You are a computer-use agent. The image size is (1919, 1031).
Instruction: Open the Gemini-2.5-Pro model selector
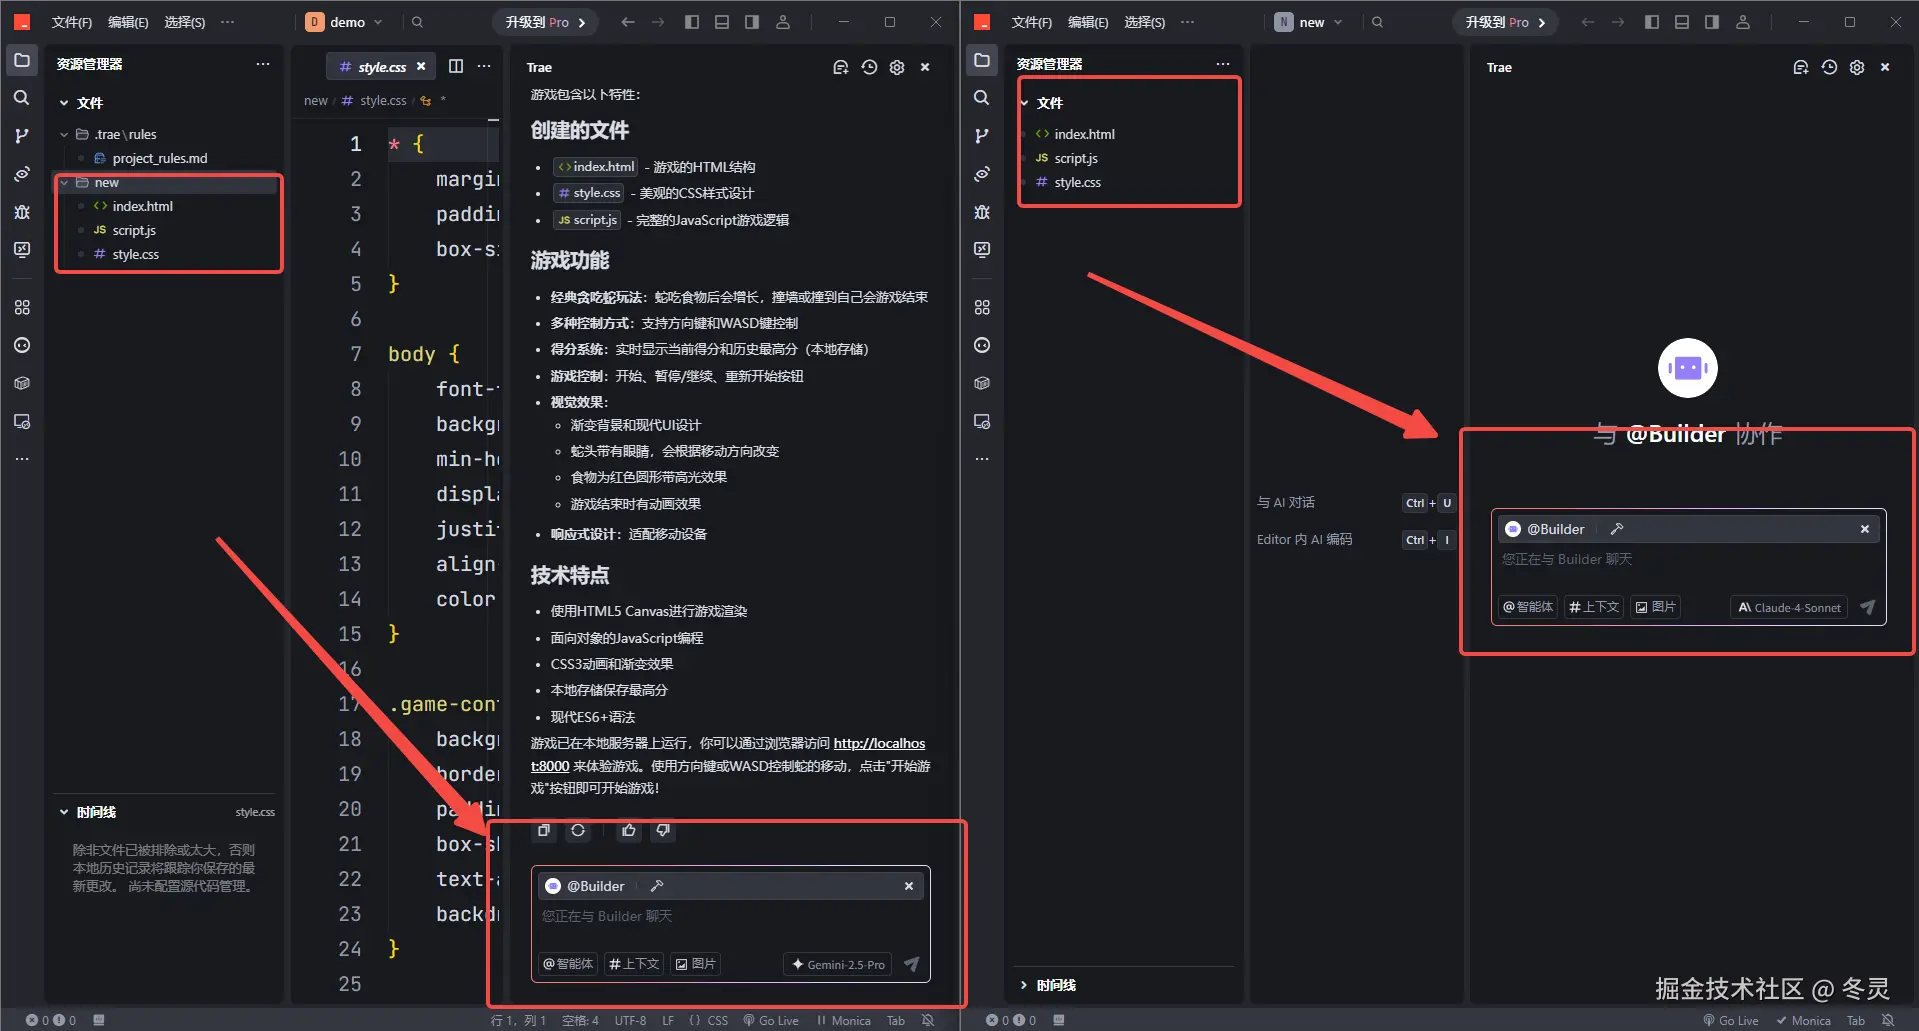click(x=838, y=964)
